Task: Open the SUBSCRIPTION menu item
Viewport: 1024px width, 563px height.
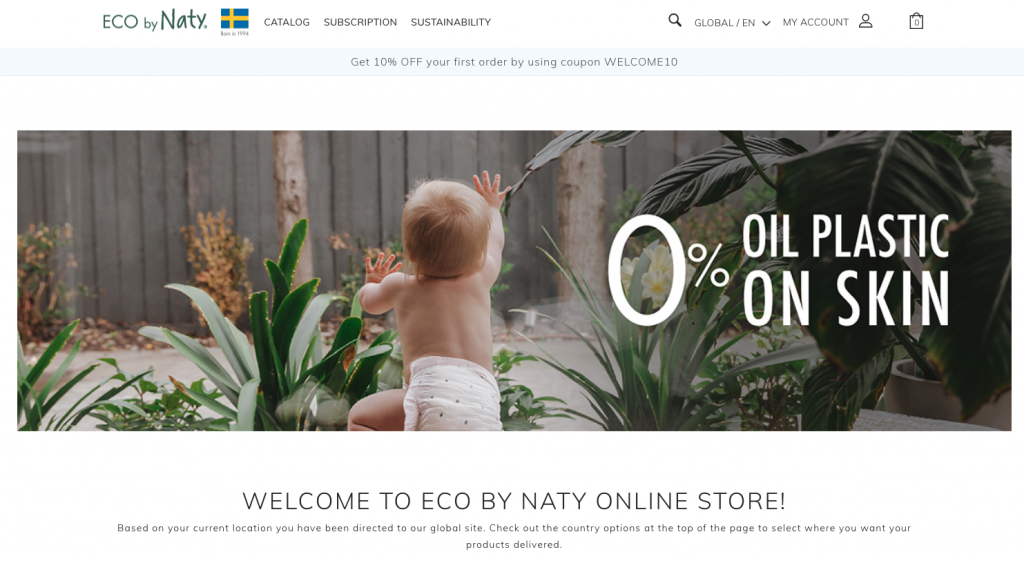Action: 360,22
